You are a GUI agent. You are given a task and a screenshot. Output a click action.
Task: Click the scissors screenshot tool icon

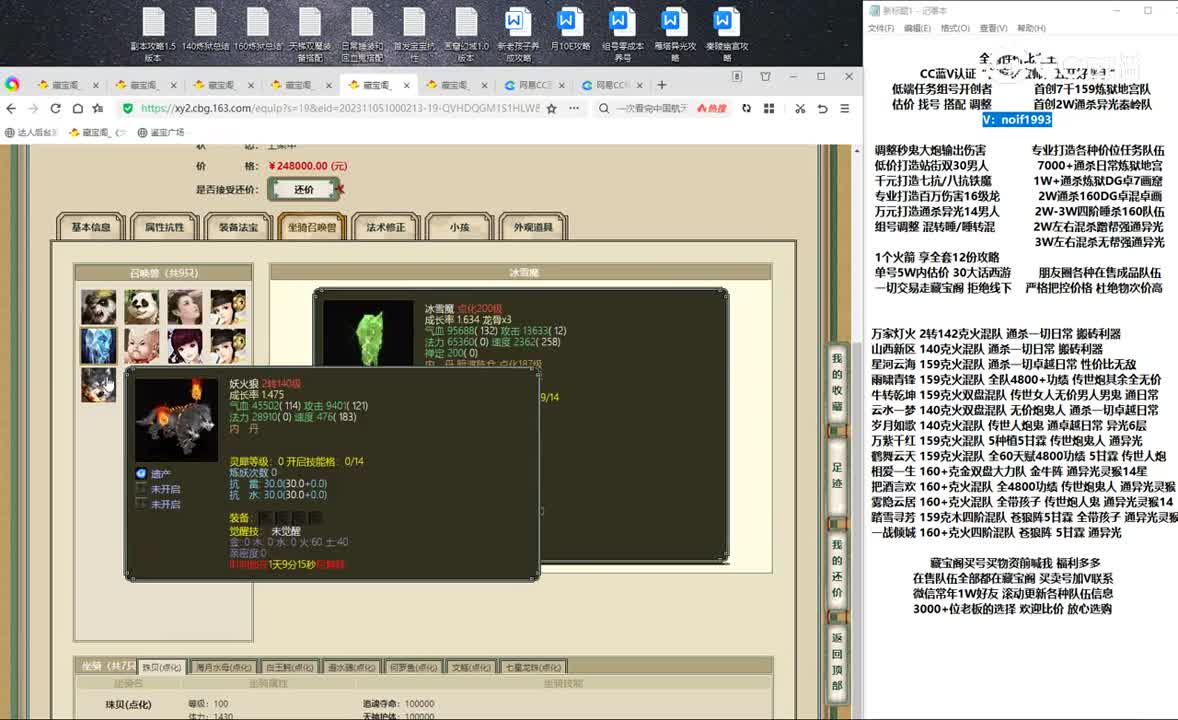point(800,108)
